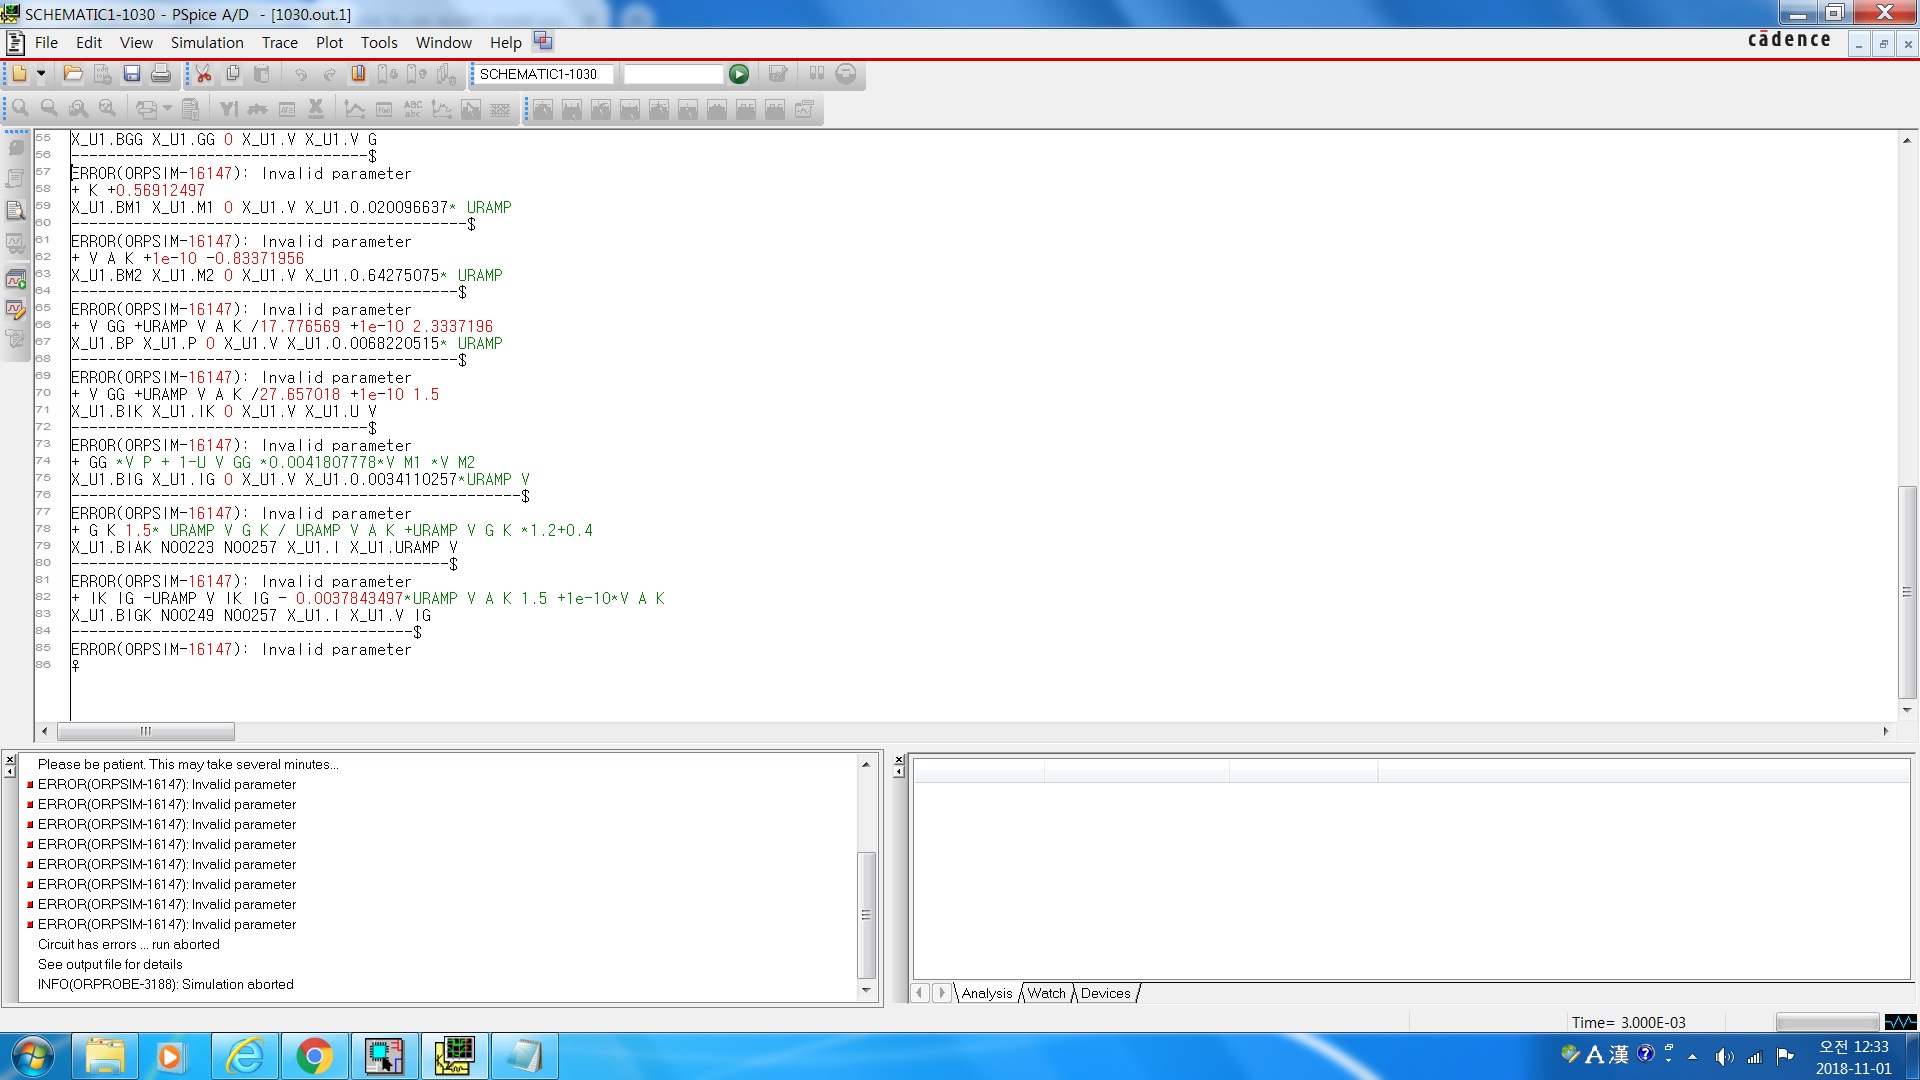
Task: Click the Add Trace icon
Action: 355,109
